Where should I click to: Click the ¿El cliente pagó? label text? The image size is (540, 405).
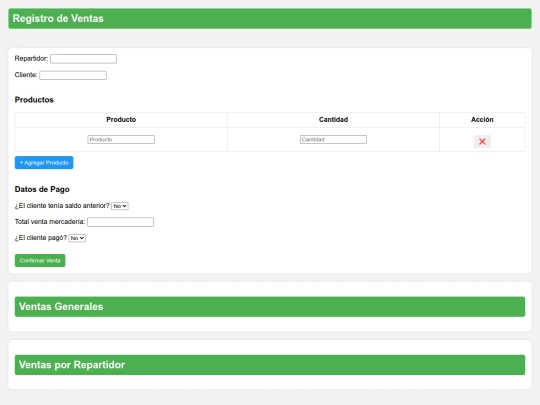tap(41, 238)
